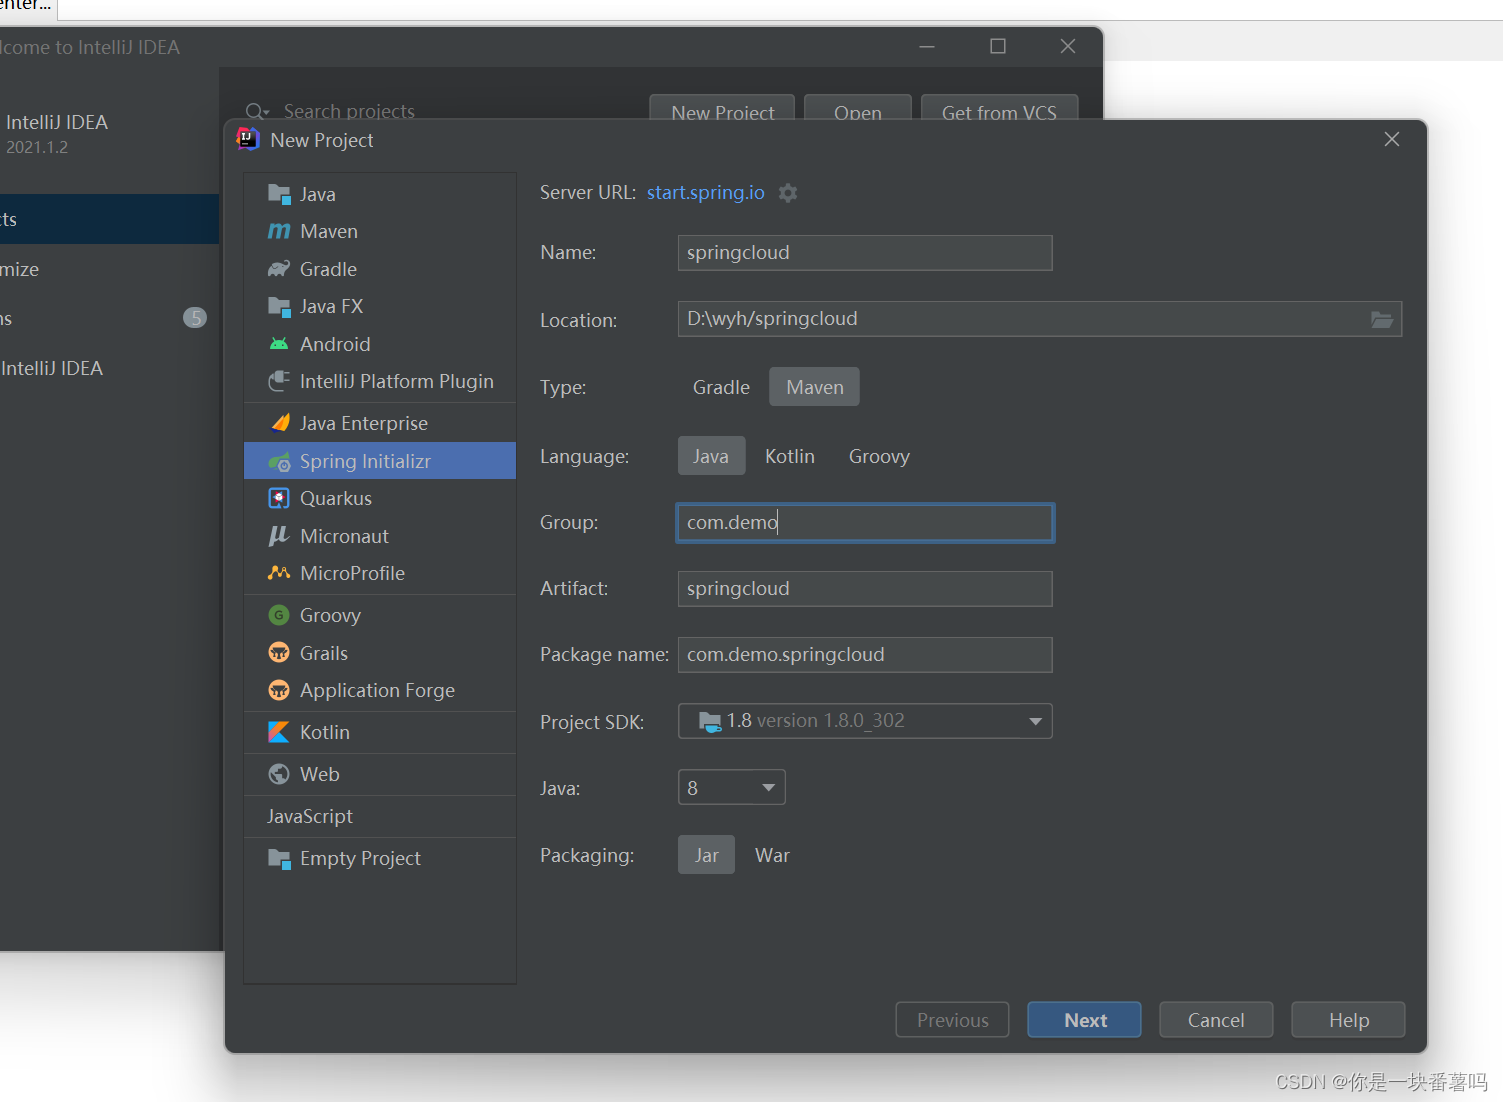
Task: Click the Next button
Action: click(x=1084, y=1020)
